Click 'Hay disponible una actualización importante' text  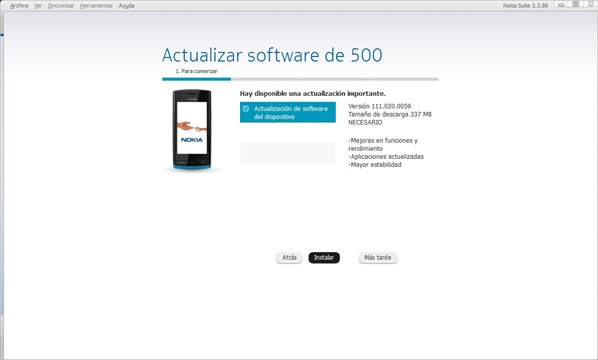click(313, 93)
